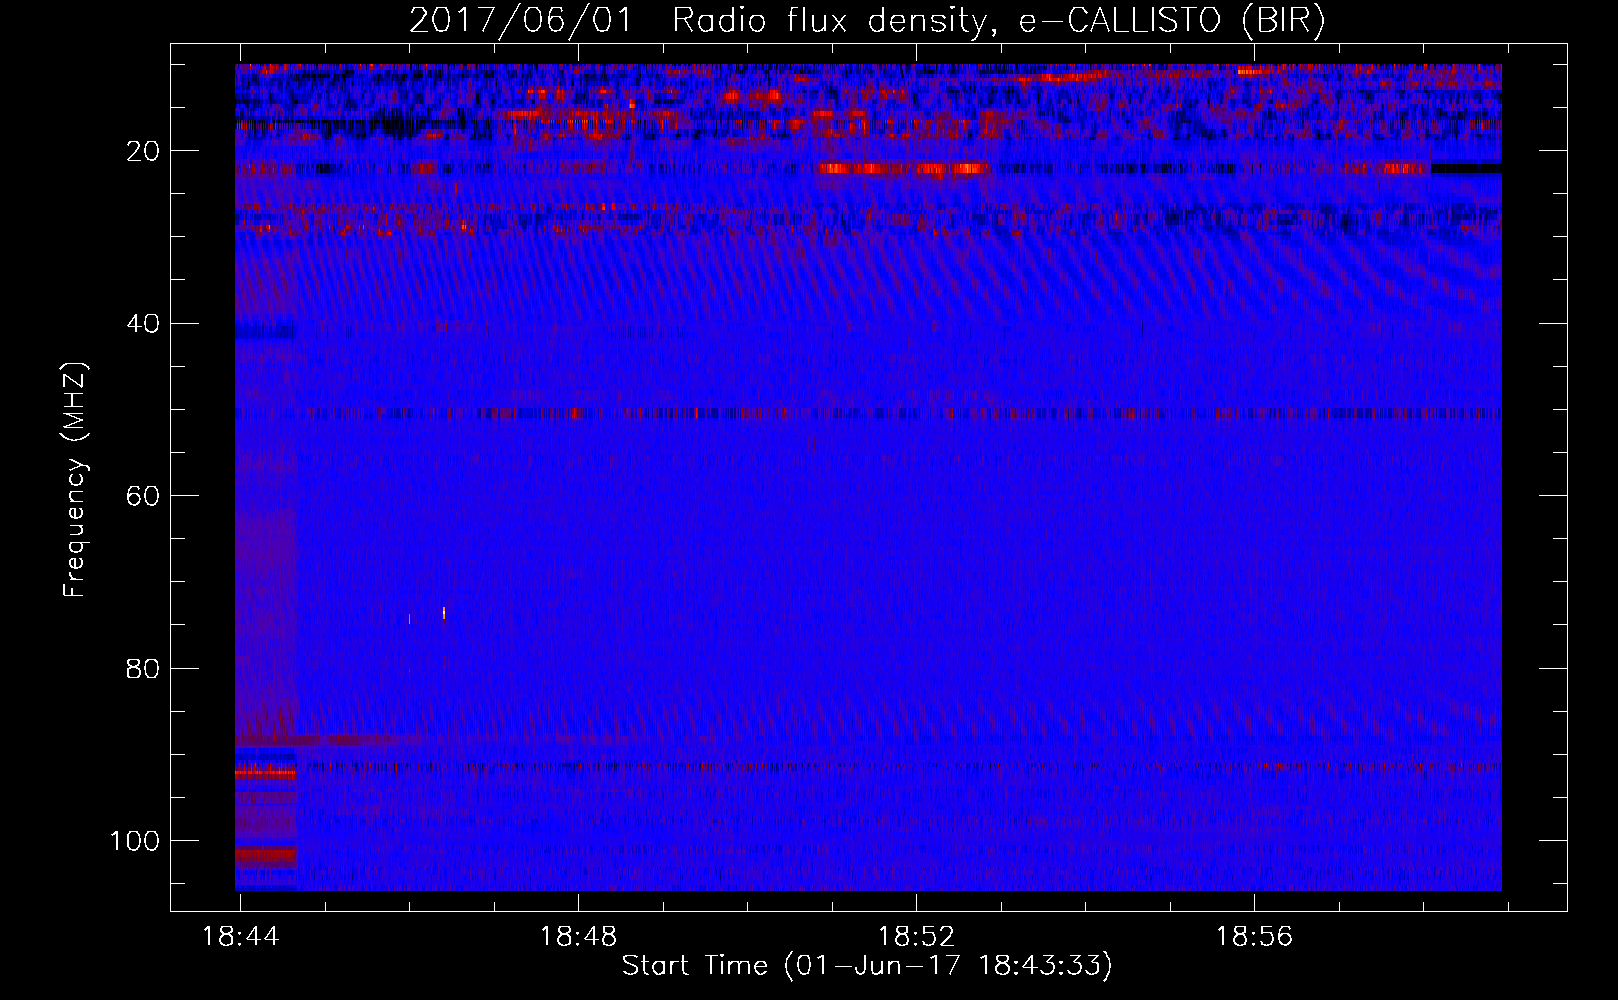Click the 100 frequency tick label

135,841
